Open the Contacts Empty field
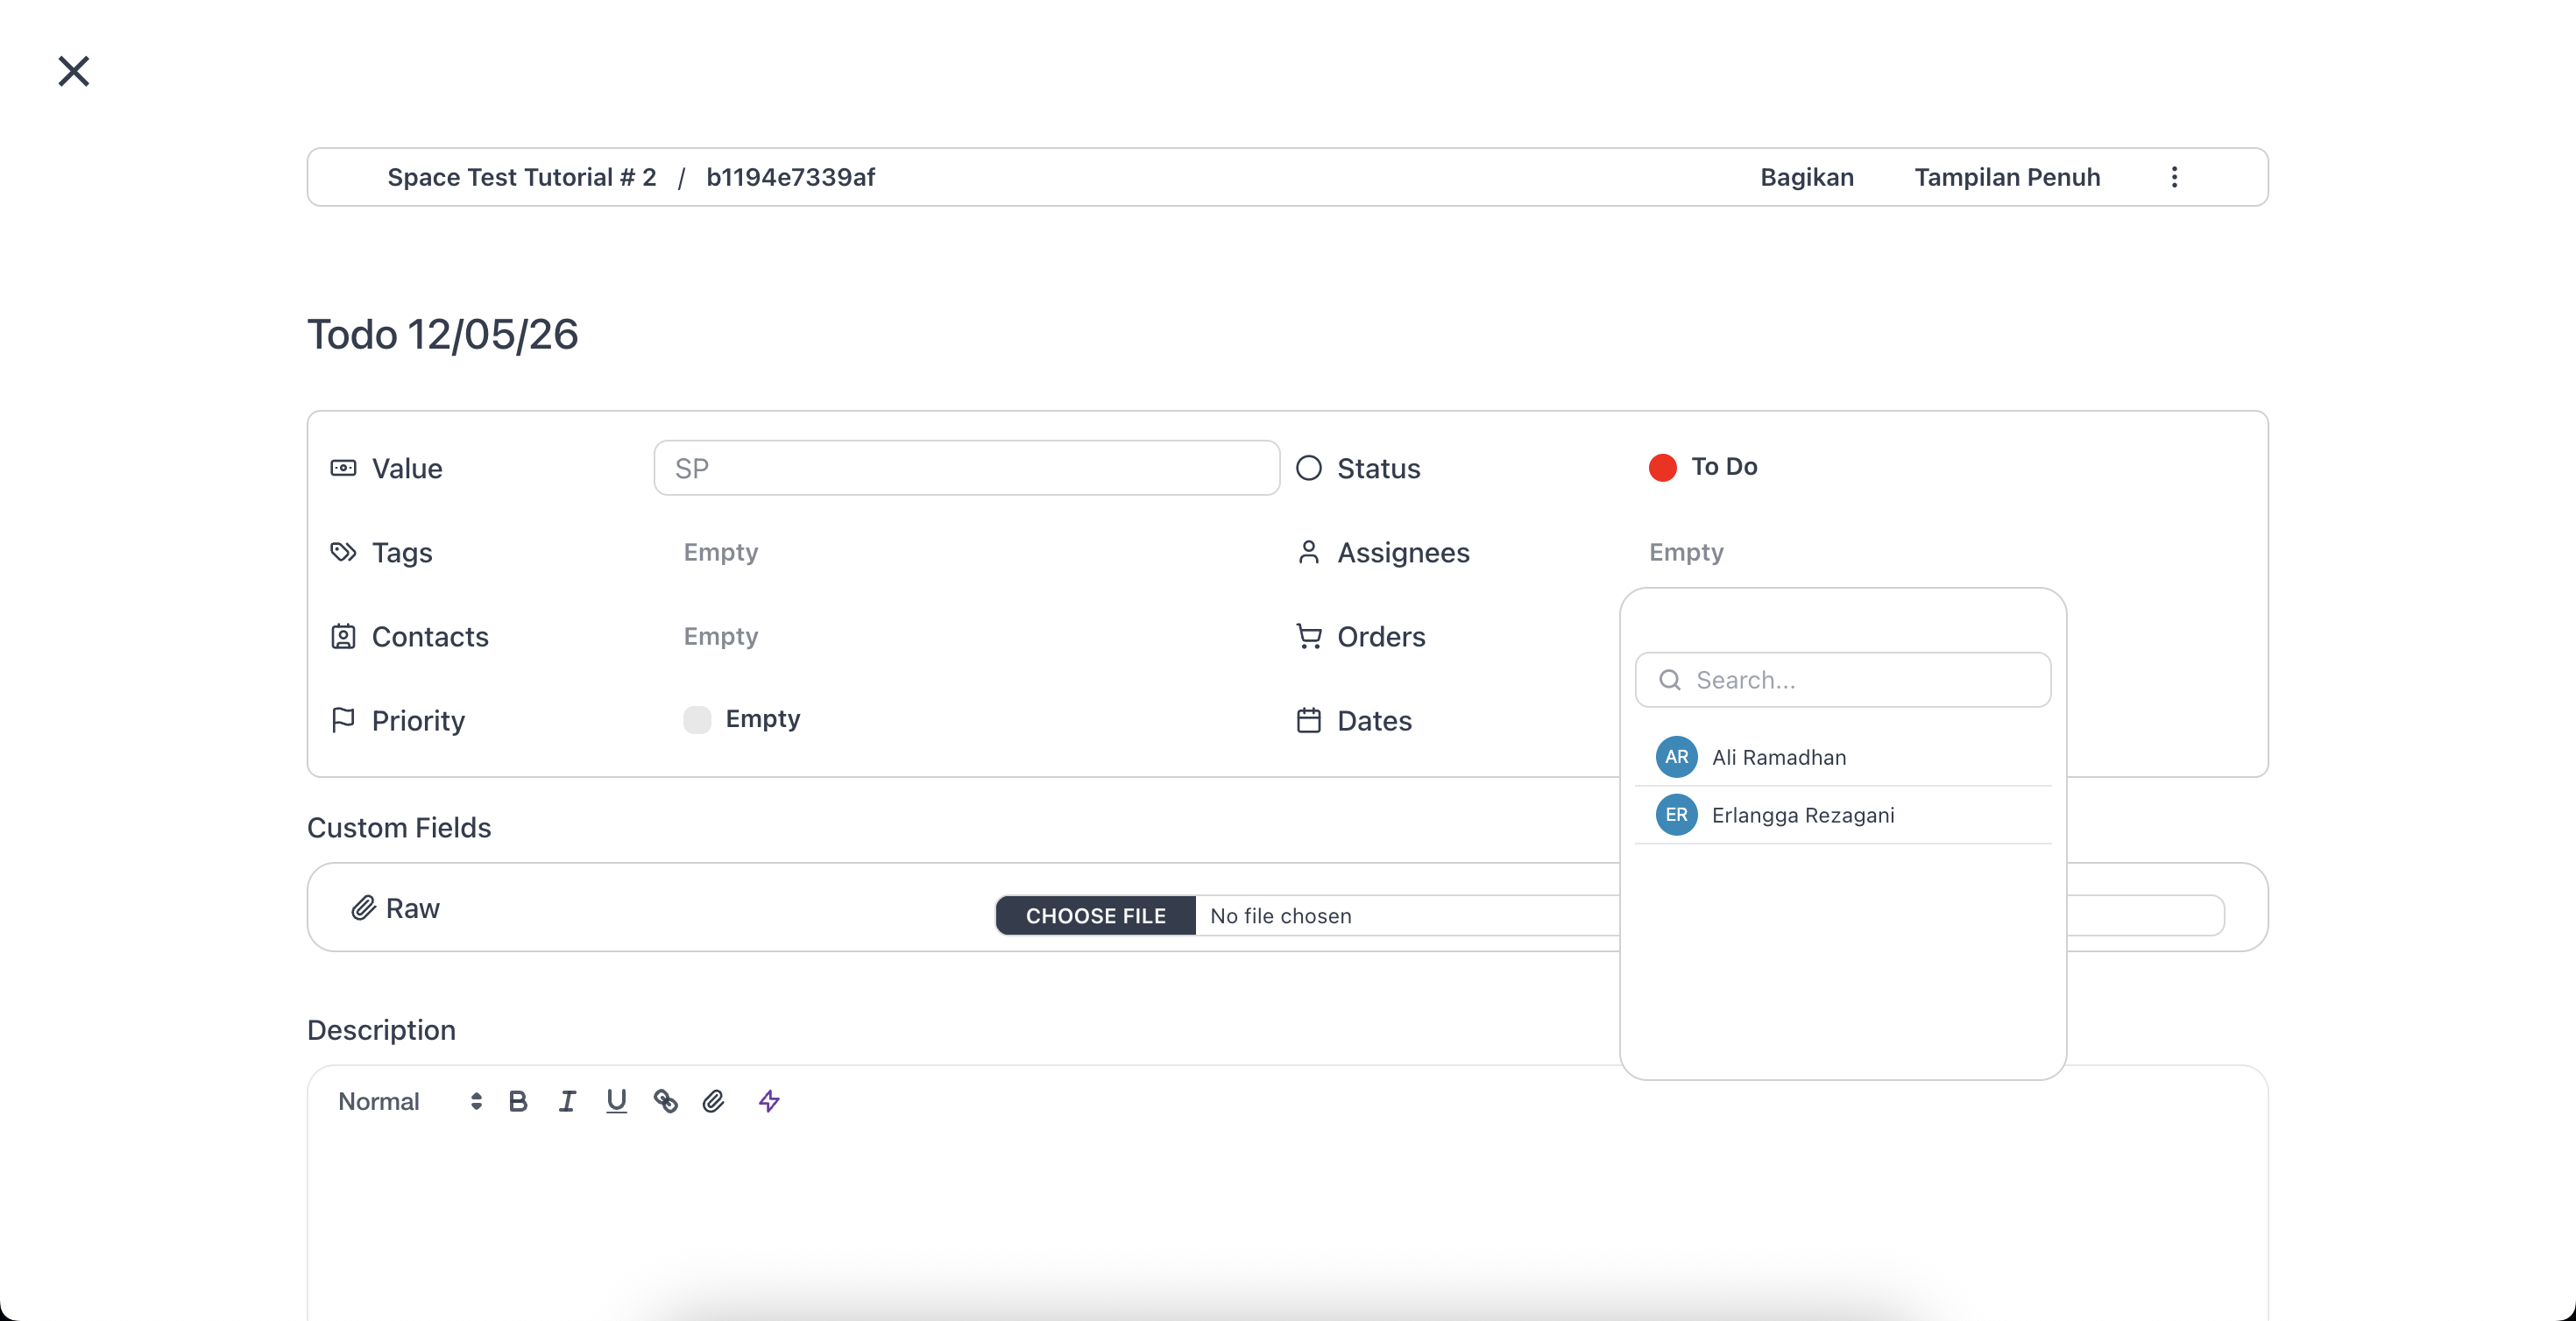The height and width of the screenshot is (1321, 2576). pos(721,636)
